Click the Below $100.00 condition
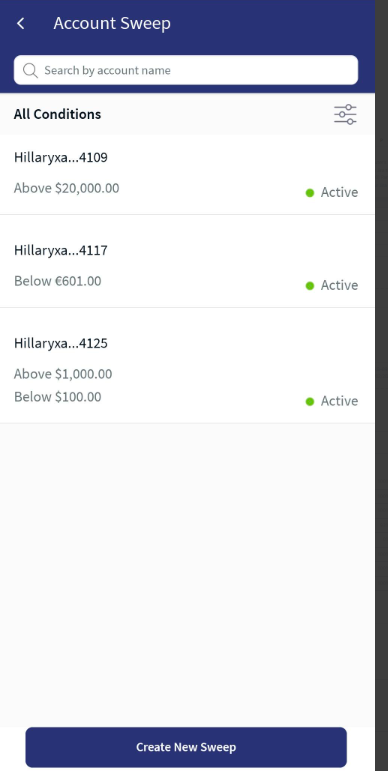 tap(58, 397)
